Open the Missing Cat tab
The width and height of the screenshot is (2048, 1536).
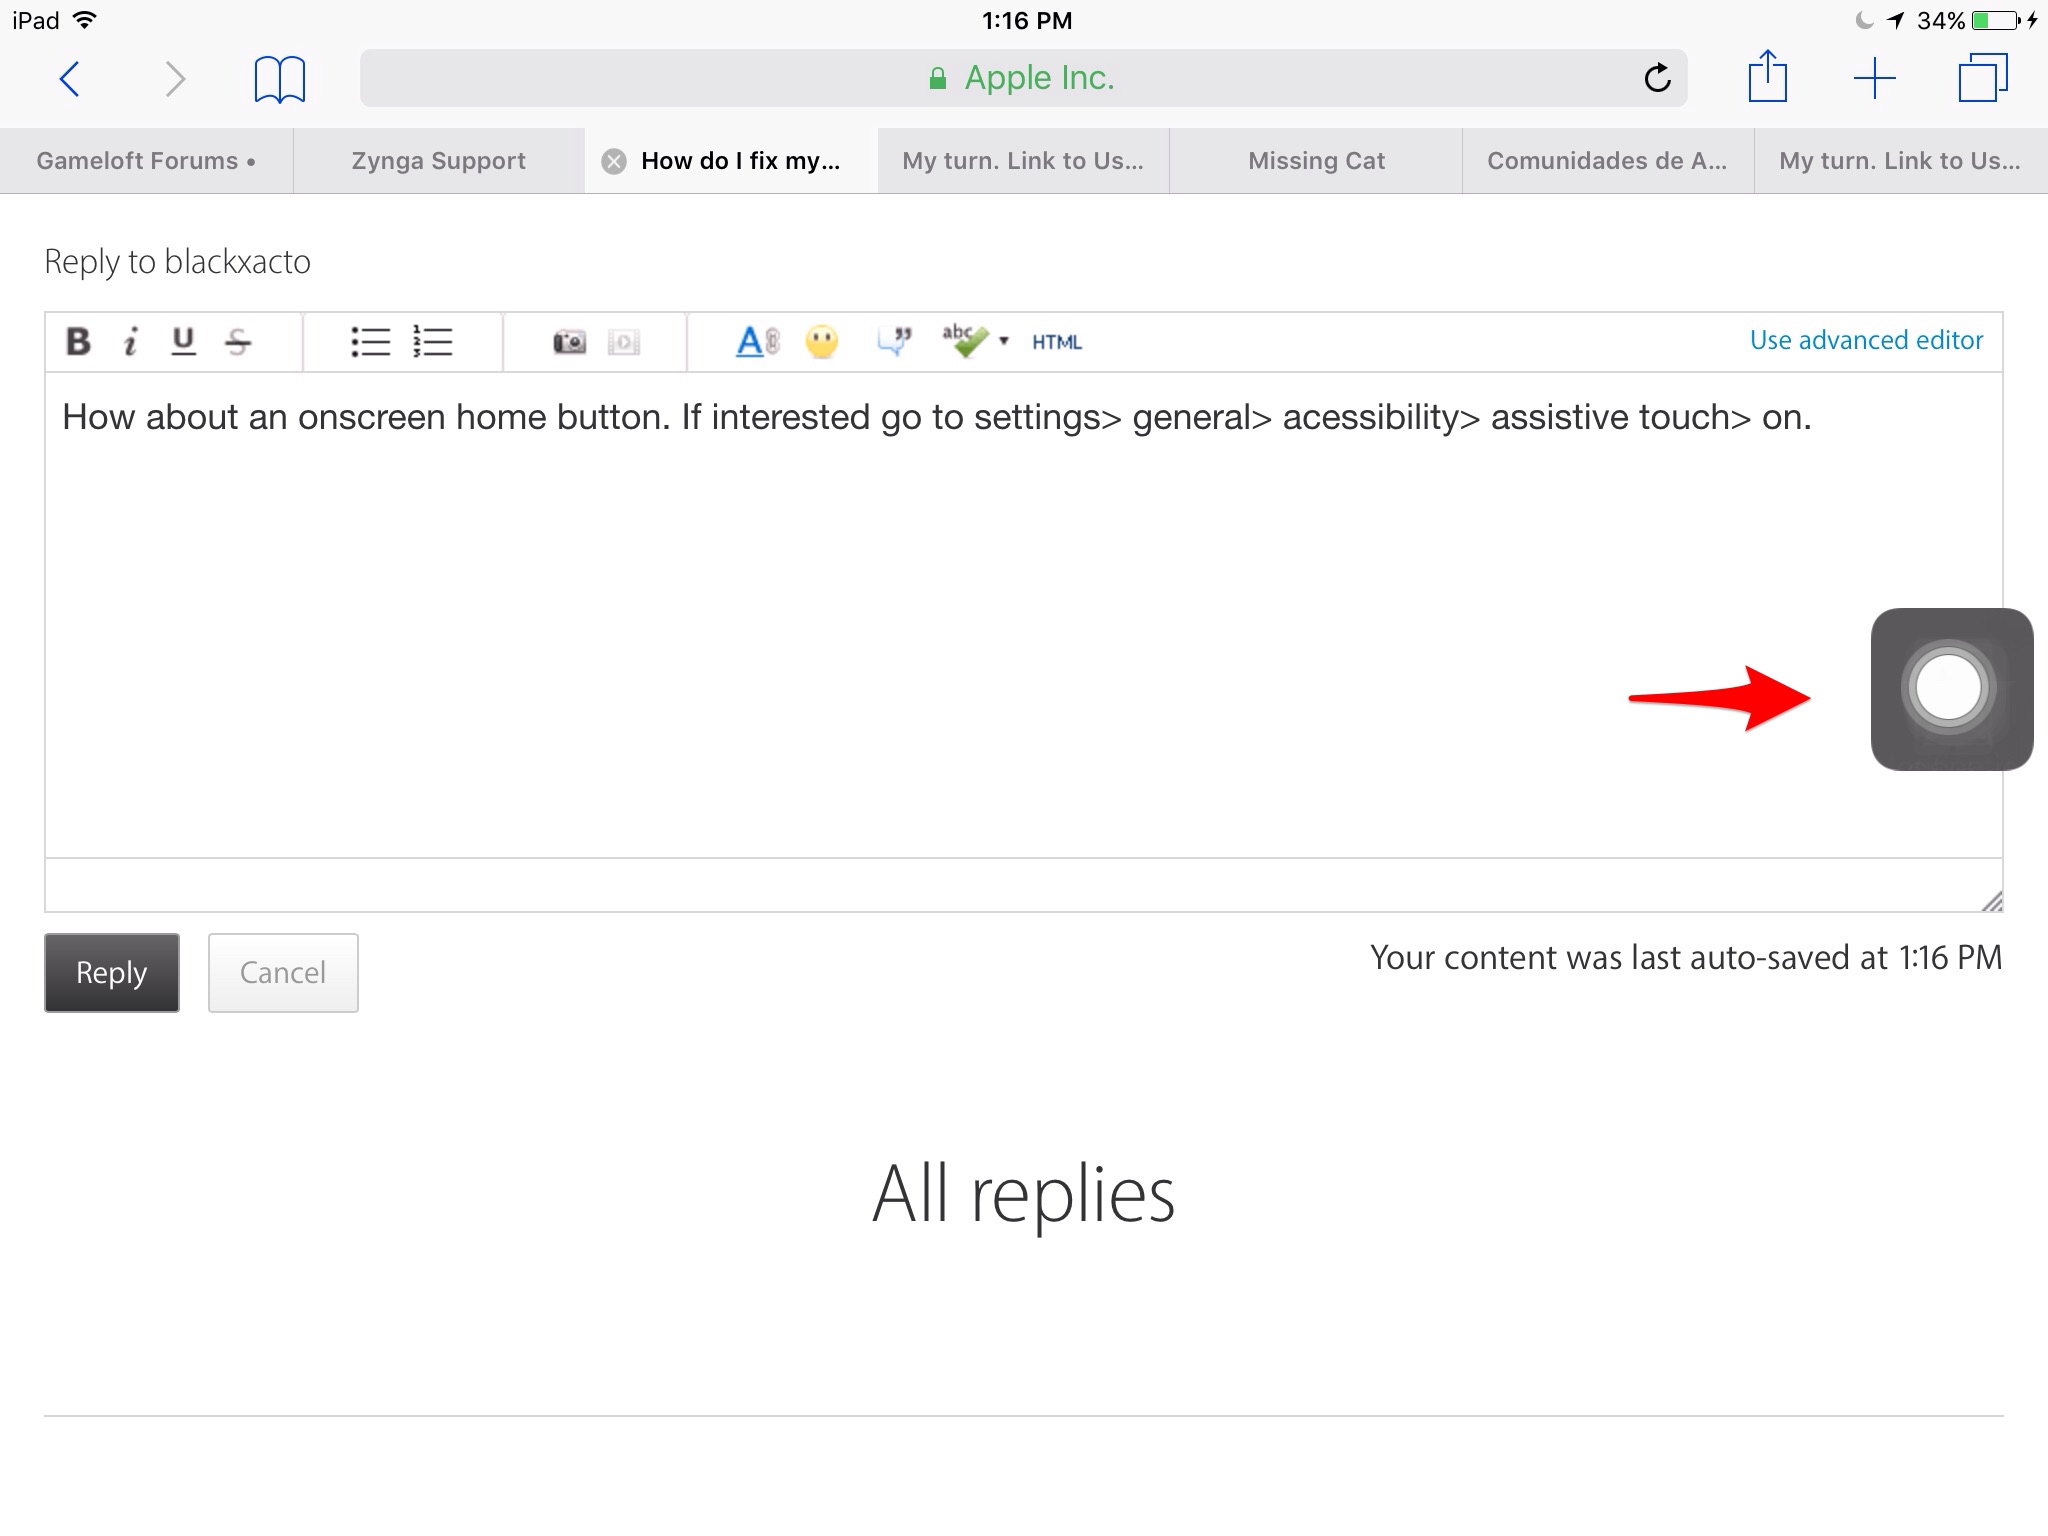coord(1316,161)
